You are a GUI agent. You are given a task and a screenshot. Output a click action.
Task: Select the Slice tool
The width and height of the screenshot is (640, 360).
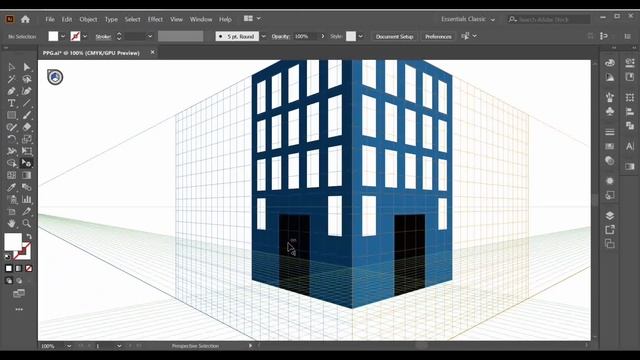click(x=27, y=211)
